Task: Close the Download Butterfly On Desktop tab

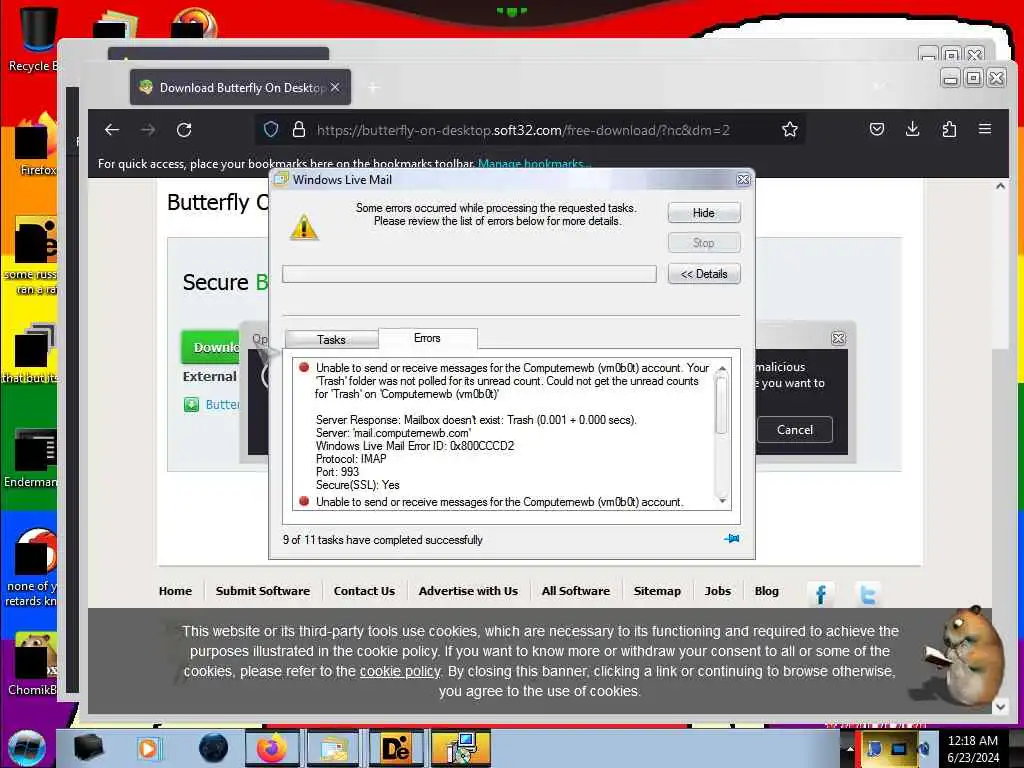Action: pyautogui.click(x=334, y=87)
